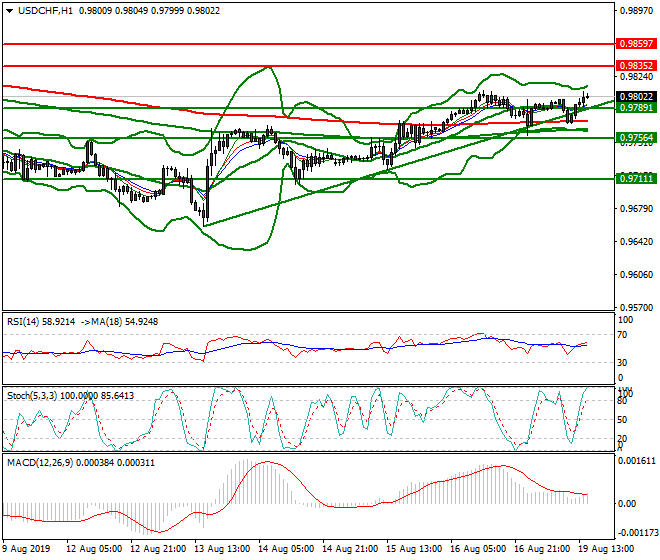Click the 0.96420 price axis value
Image resolution: width=660 pixels, height=560 pixels.
[x=636, y=242]
